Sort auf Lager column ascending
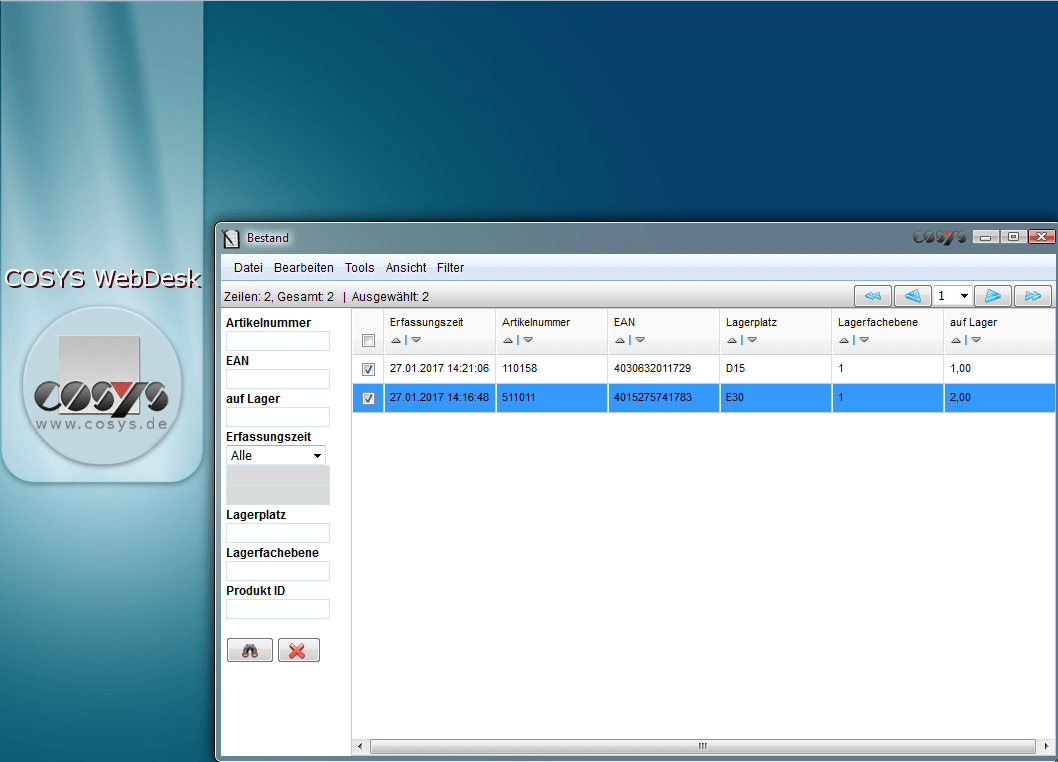This screenshot has width=1058, height=762. (956, 340)
